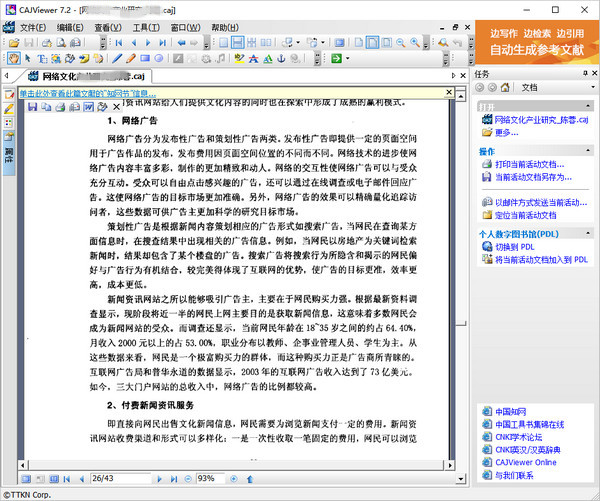Select the Ellipse annotation tool
The width and height of the screenshot is (600, 501).
(x=159, y=58)
